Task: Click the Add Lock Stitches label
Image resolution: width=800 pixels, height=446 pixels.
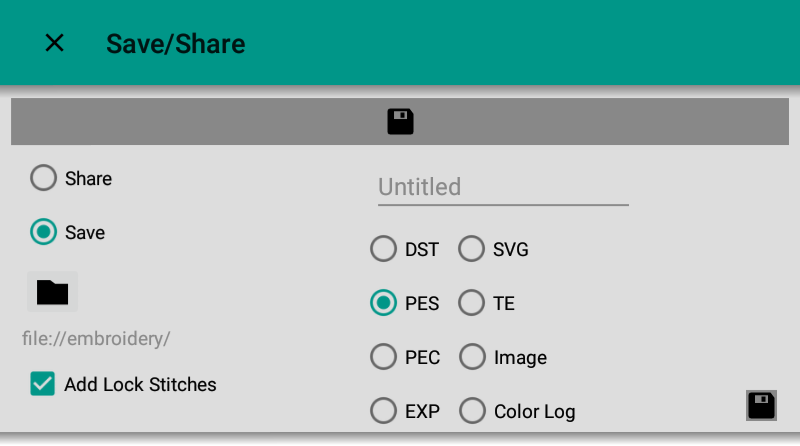Action: pyautogui.click(x=140, y=384)
